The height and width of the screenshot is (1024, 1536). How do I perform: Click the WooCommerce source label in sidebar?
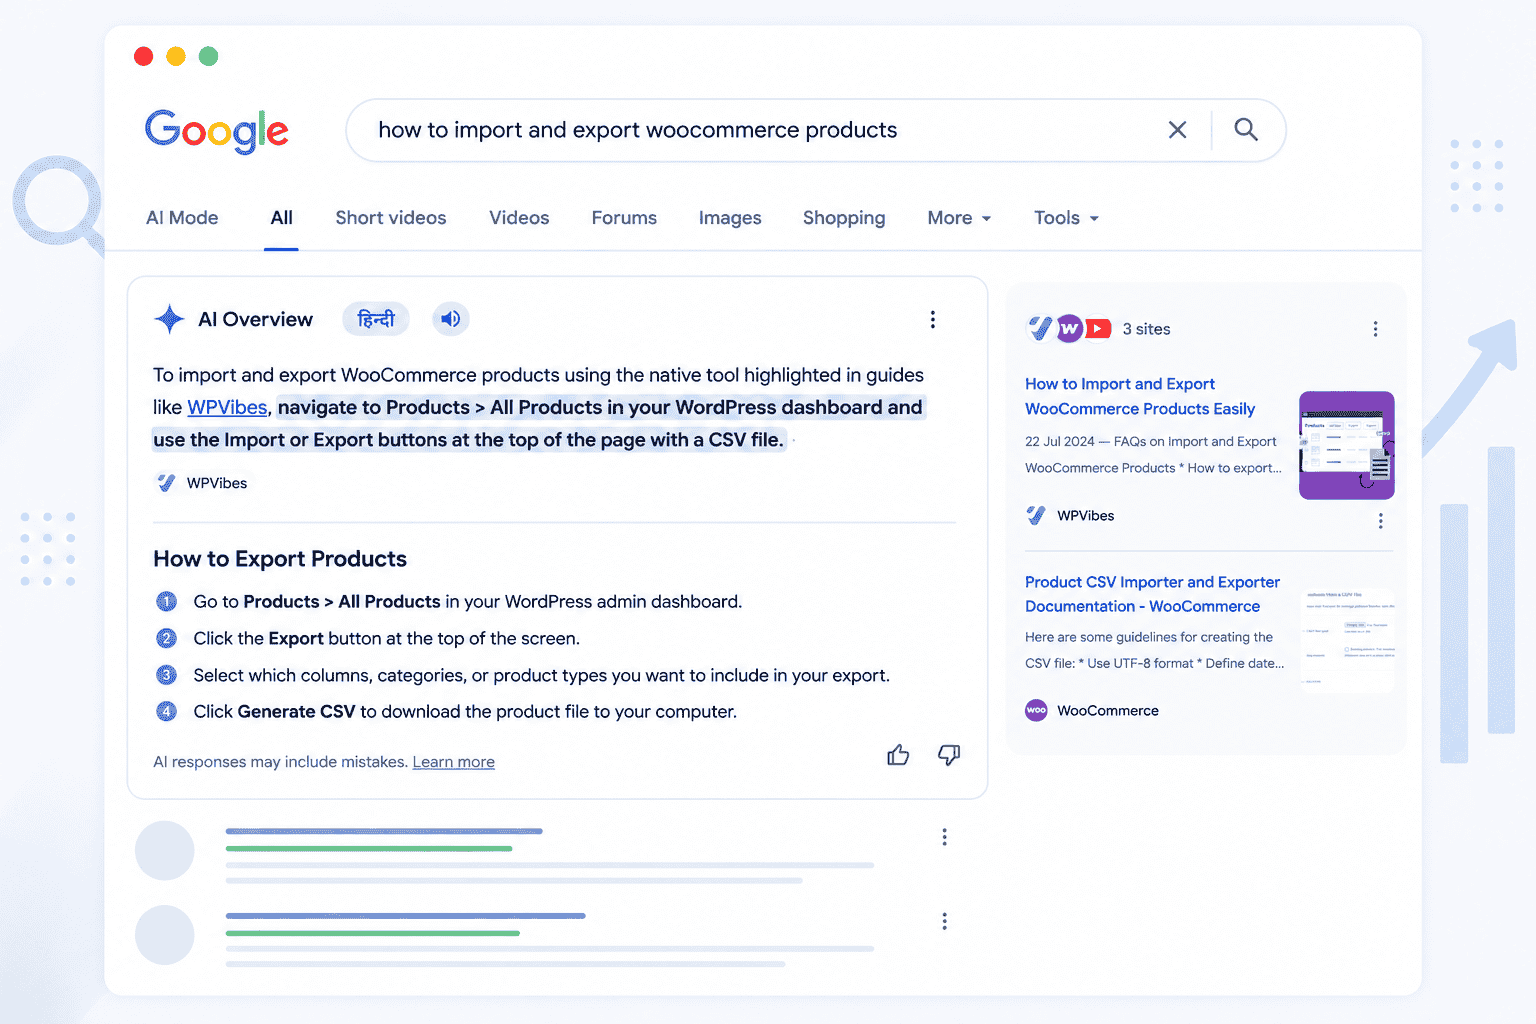[1108, 711]
